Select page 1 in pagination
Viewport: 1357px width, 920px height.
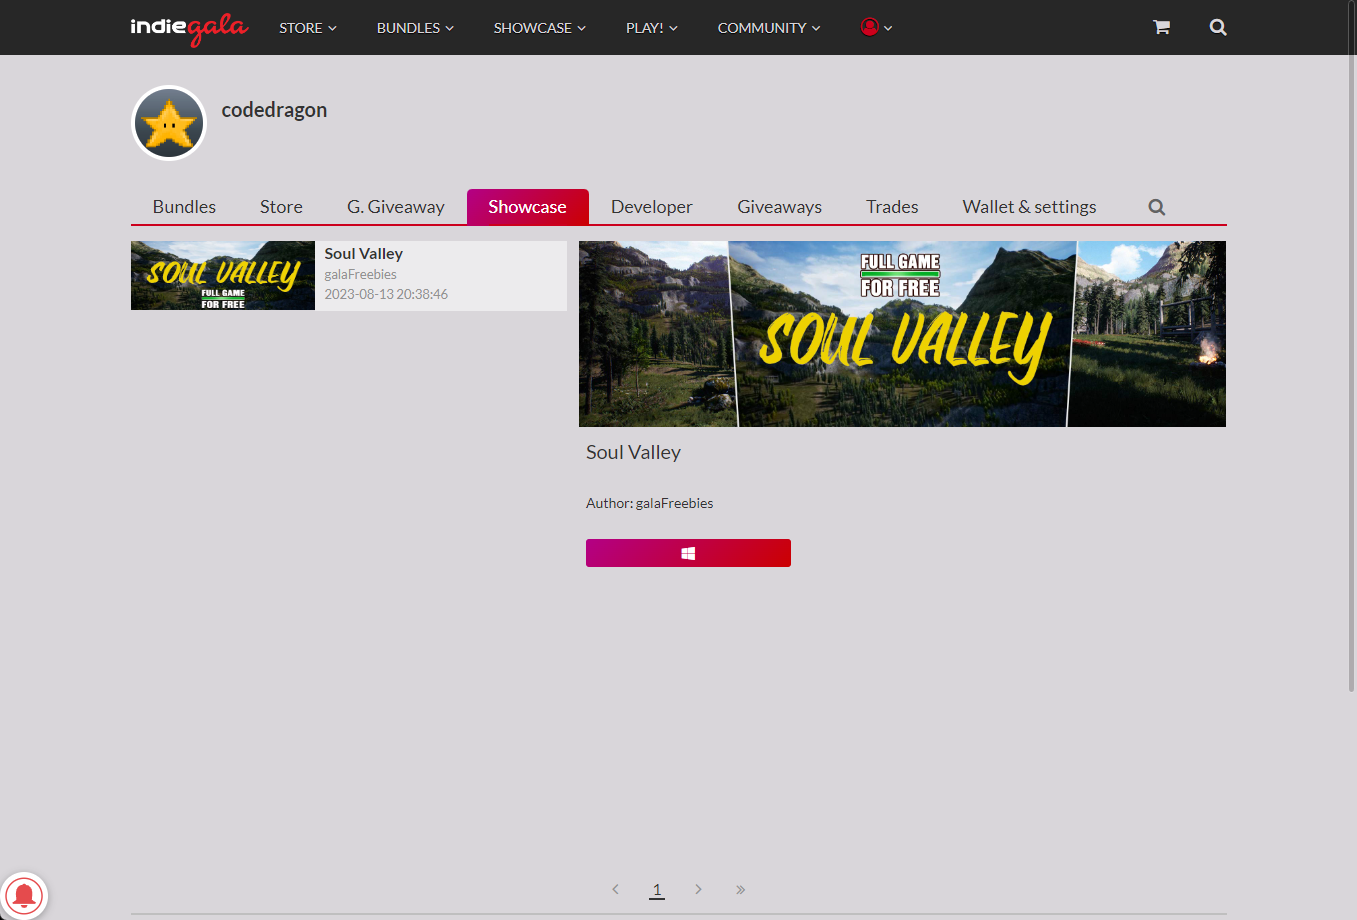(657, 889)
